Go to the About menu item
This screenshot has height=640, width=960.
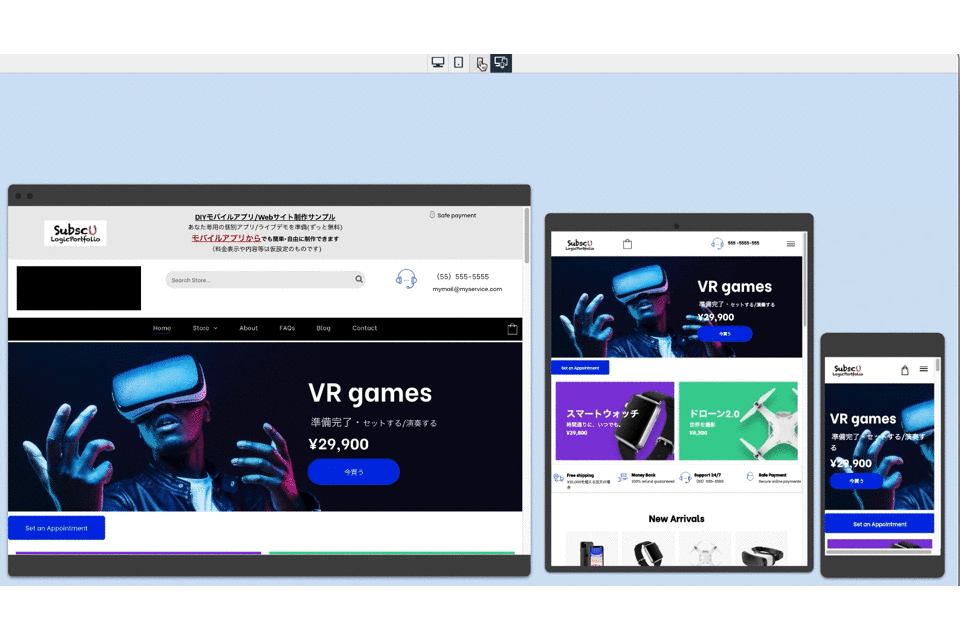pos(248,328)
